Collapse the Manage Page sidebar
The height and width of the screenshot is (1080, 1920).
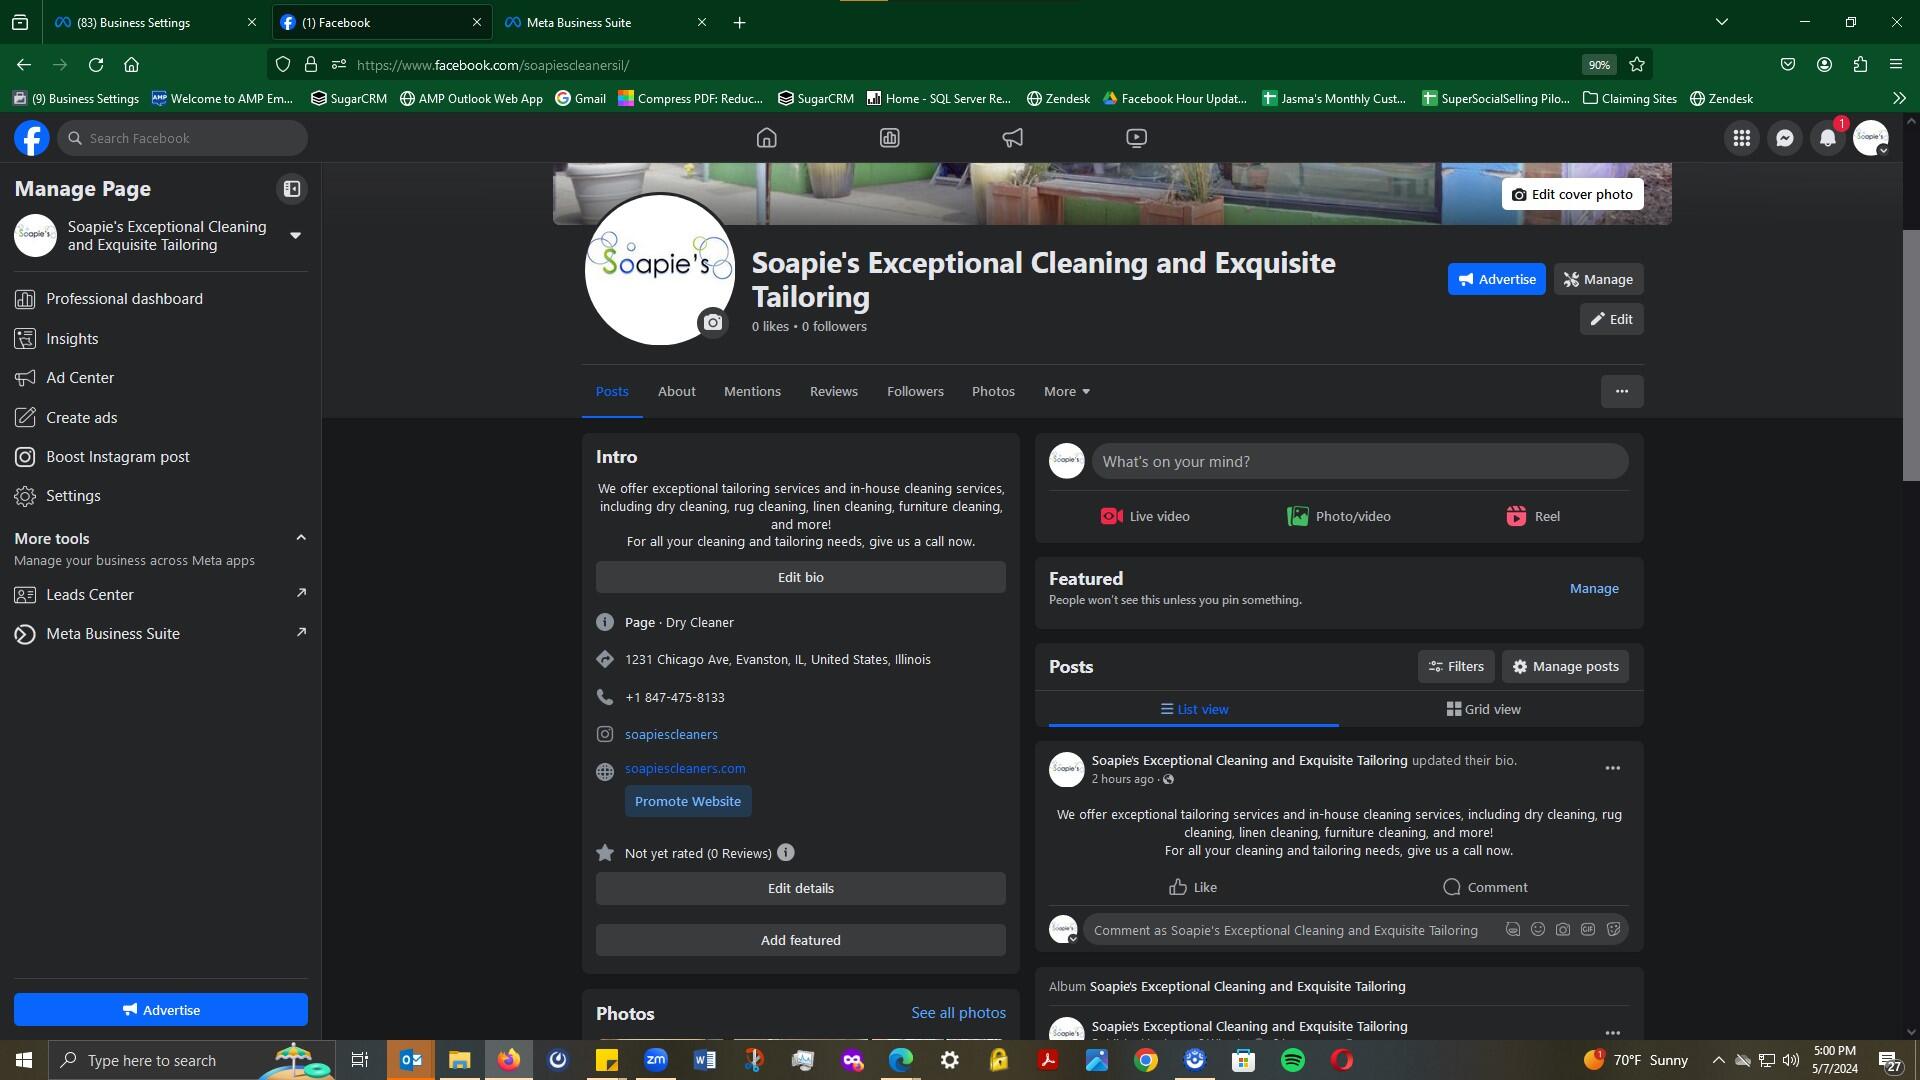291,188
